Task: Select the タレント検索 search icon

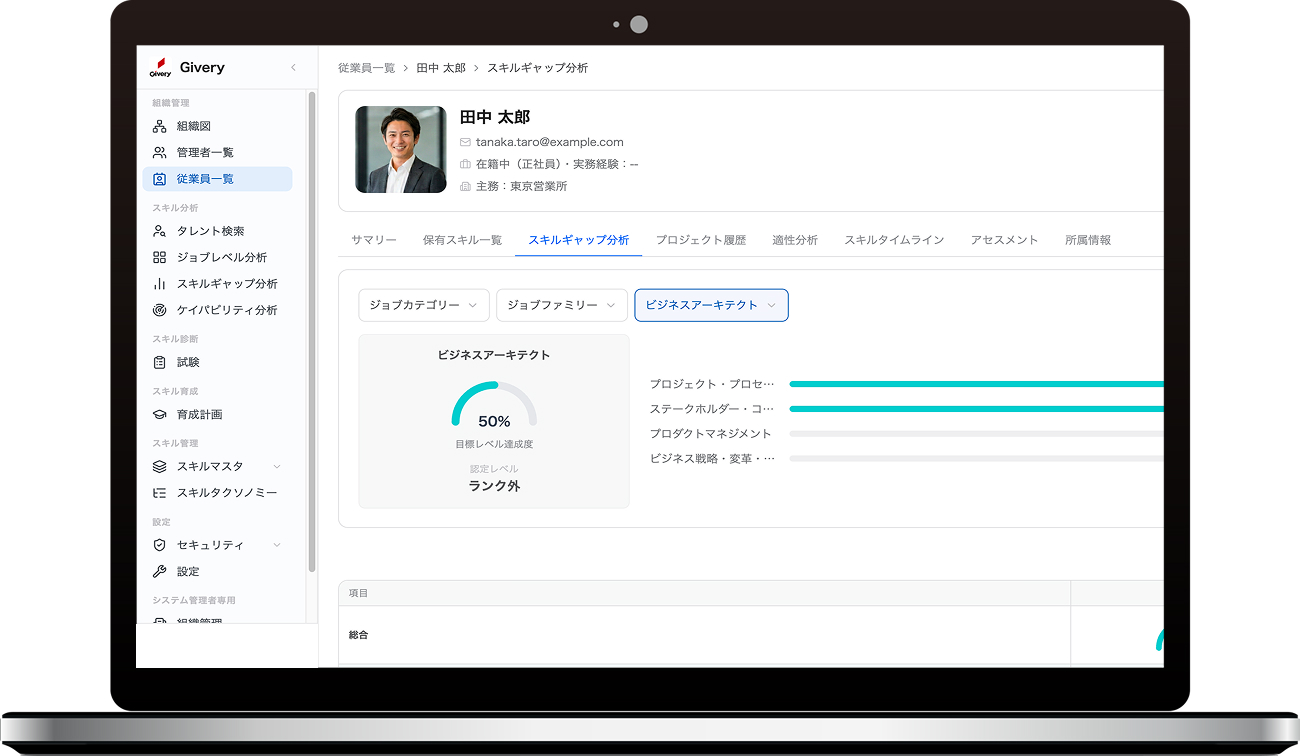Action: (159, 231)
